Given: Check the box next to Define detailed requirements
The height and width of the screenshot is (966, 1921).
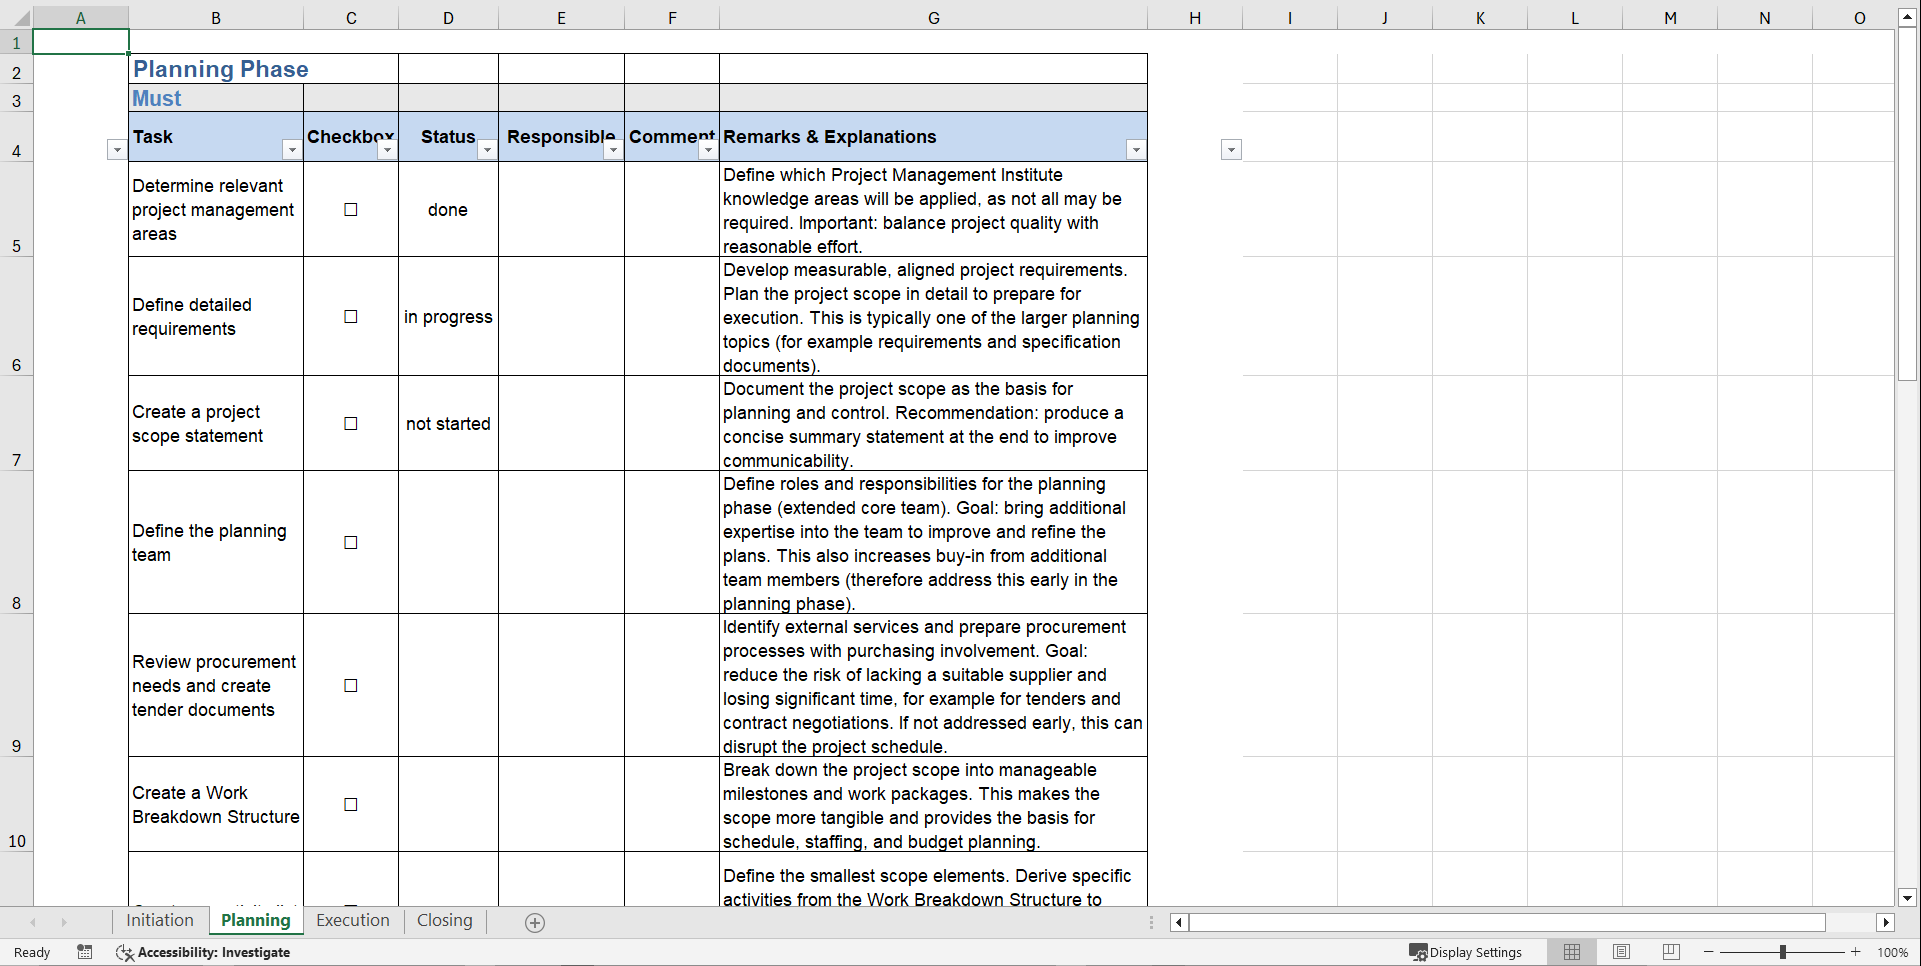Looking at the screenshot, I should pyautogui.click(x=351, y=316).
